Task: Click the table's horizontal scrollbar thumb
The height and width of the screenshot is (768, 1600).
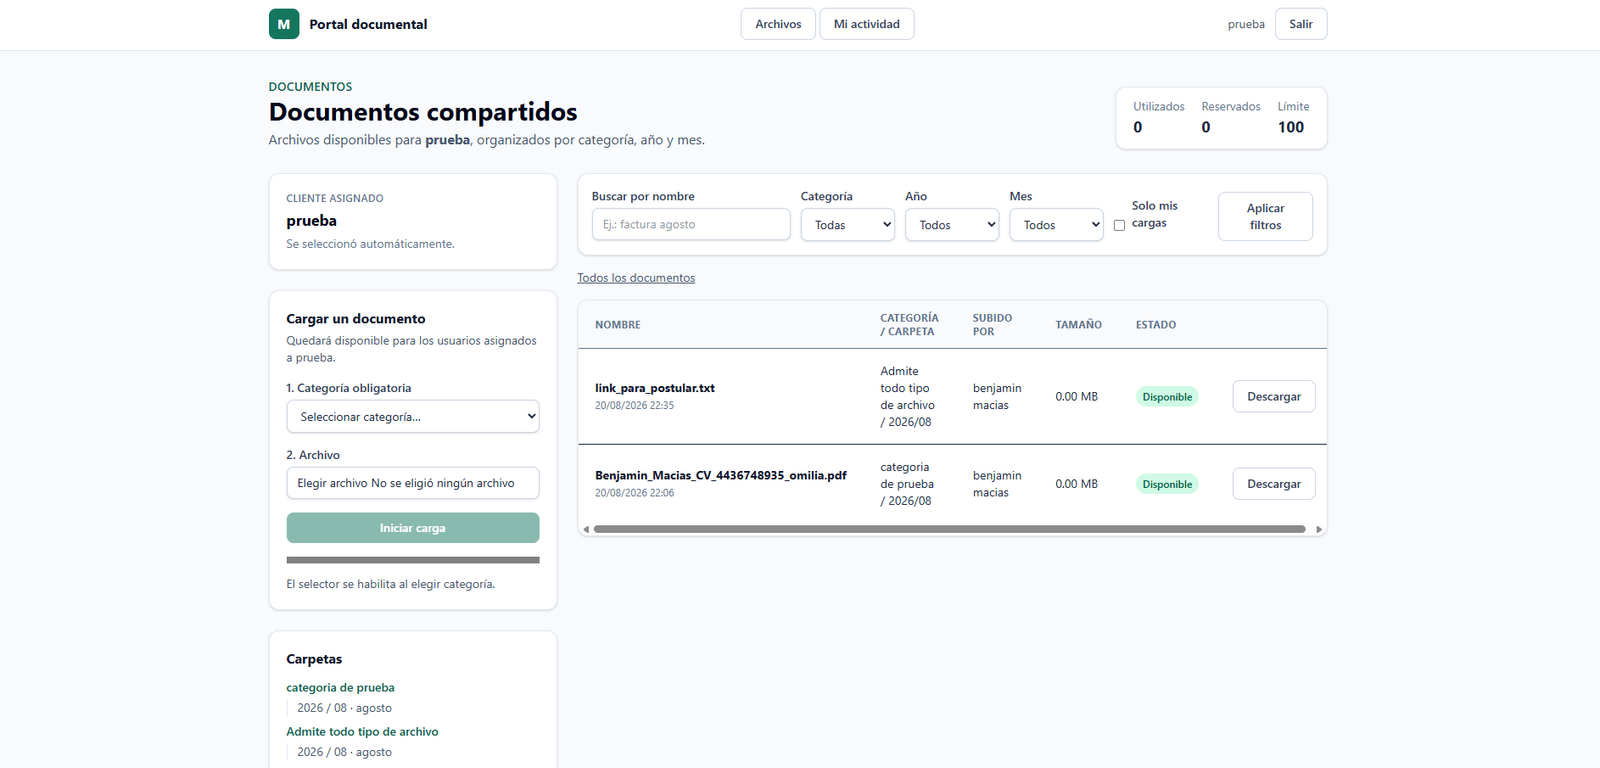Action: click(949, 529)
